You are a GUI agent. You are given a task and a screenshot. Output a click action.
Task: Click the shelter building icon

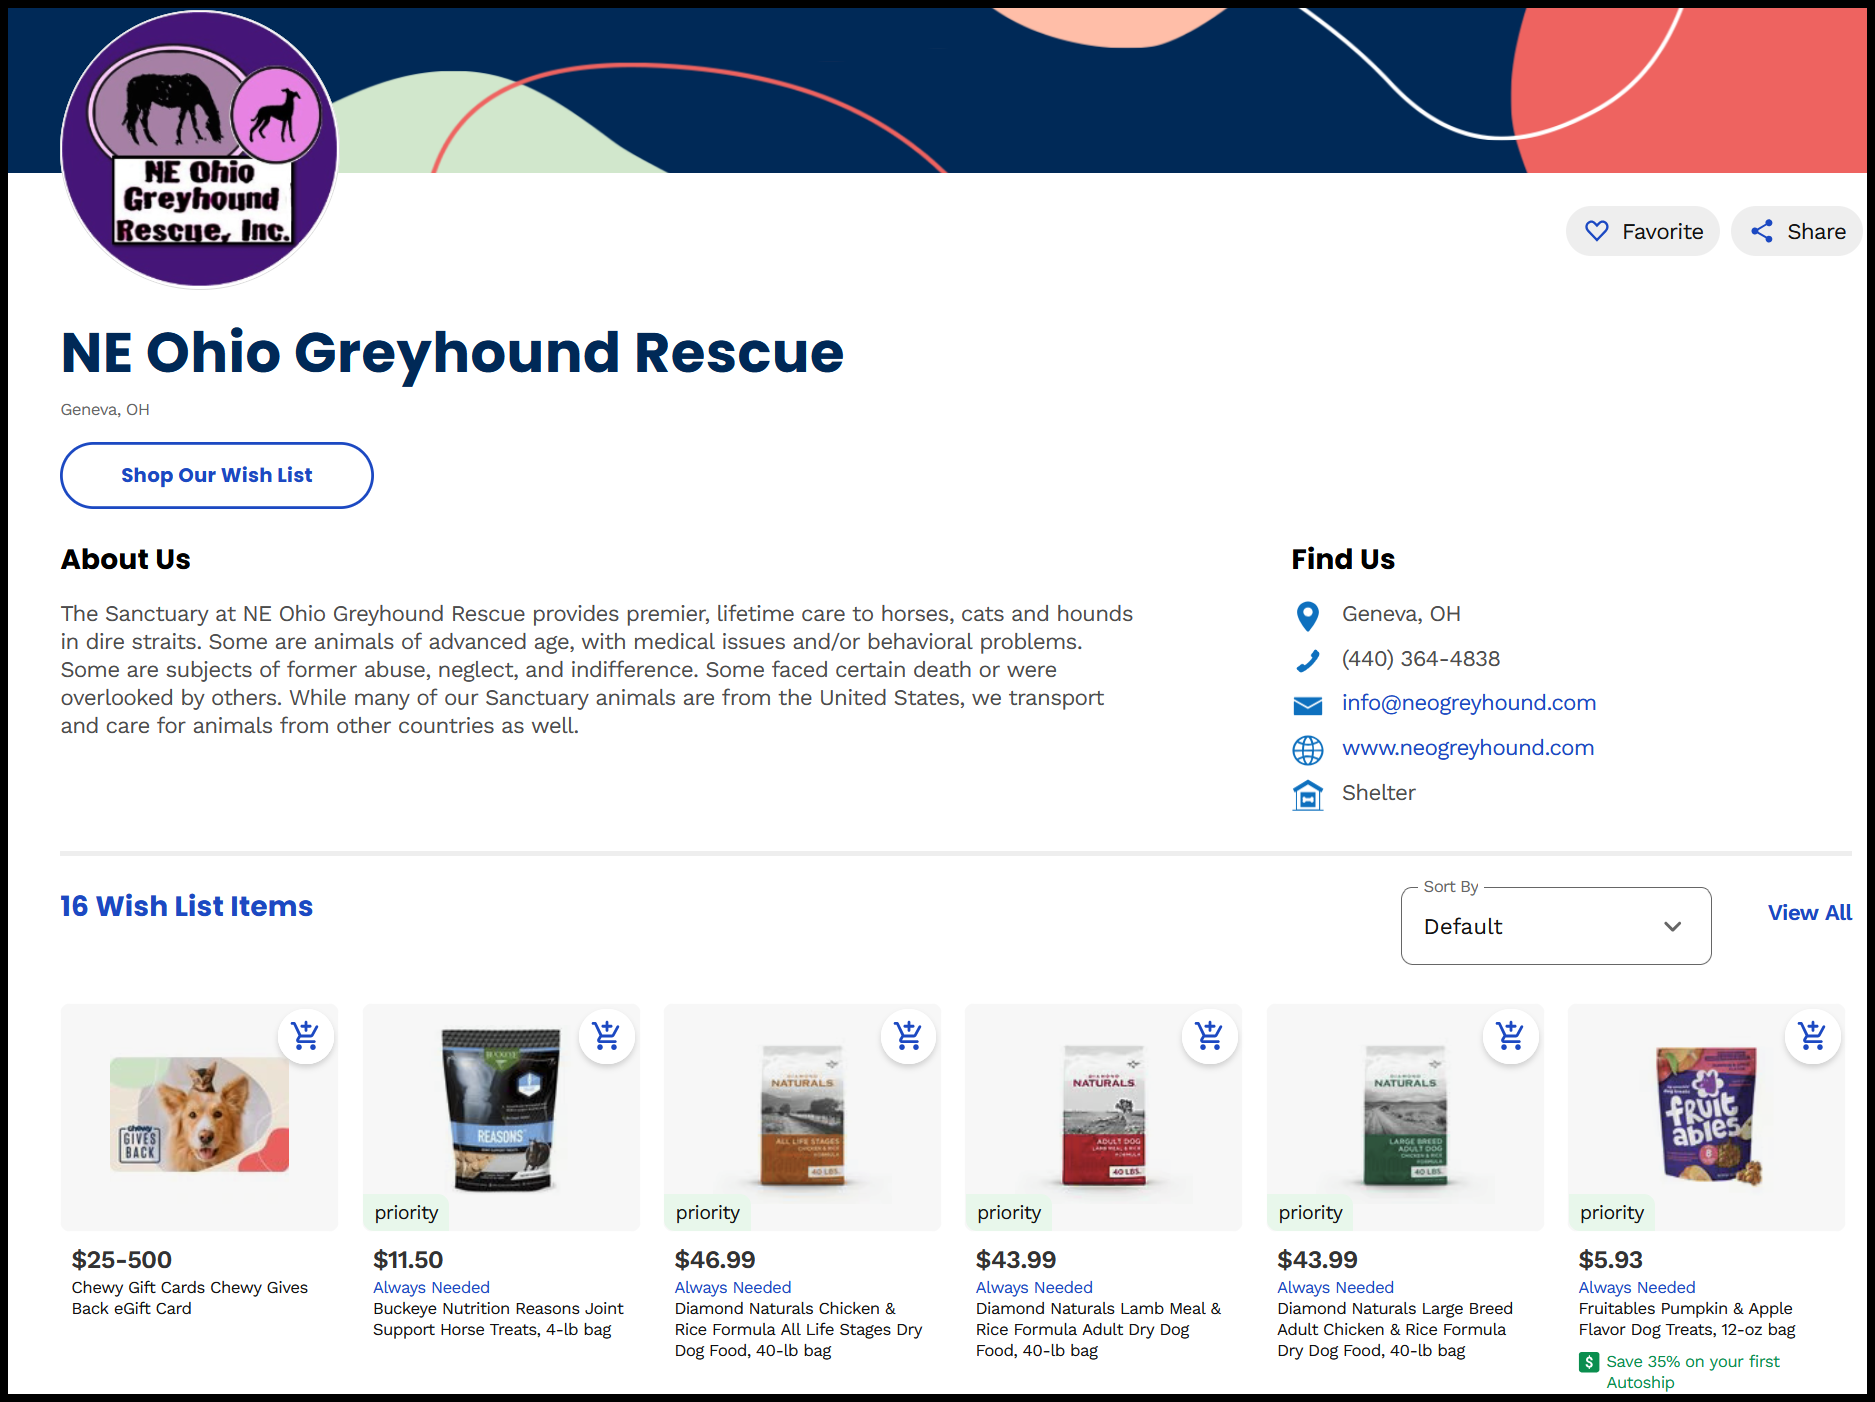point(1307,795)
